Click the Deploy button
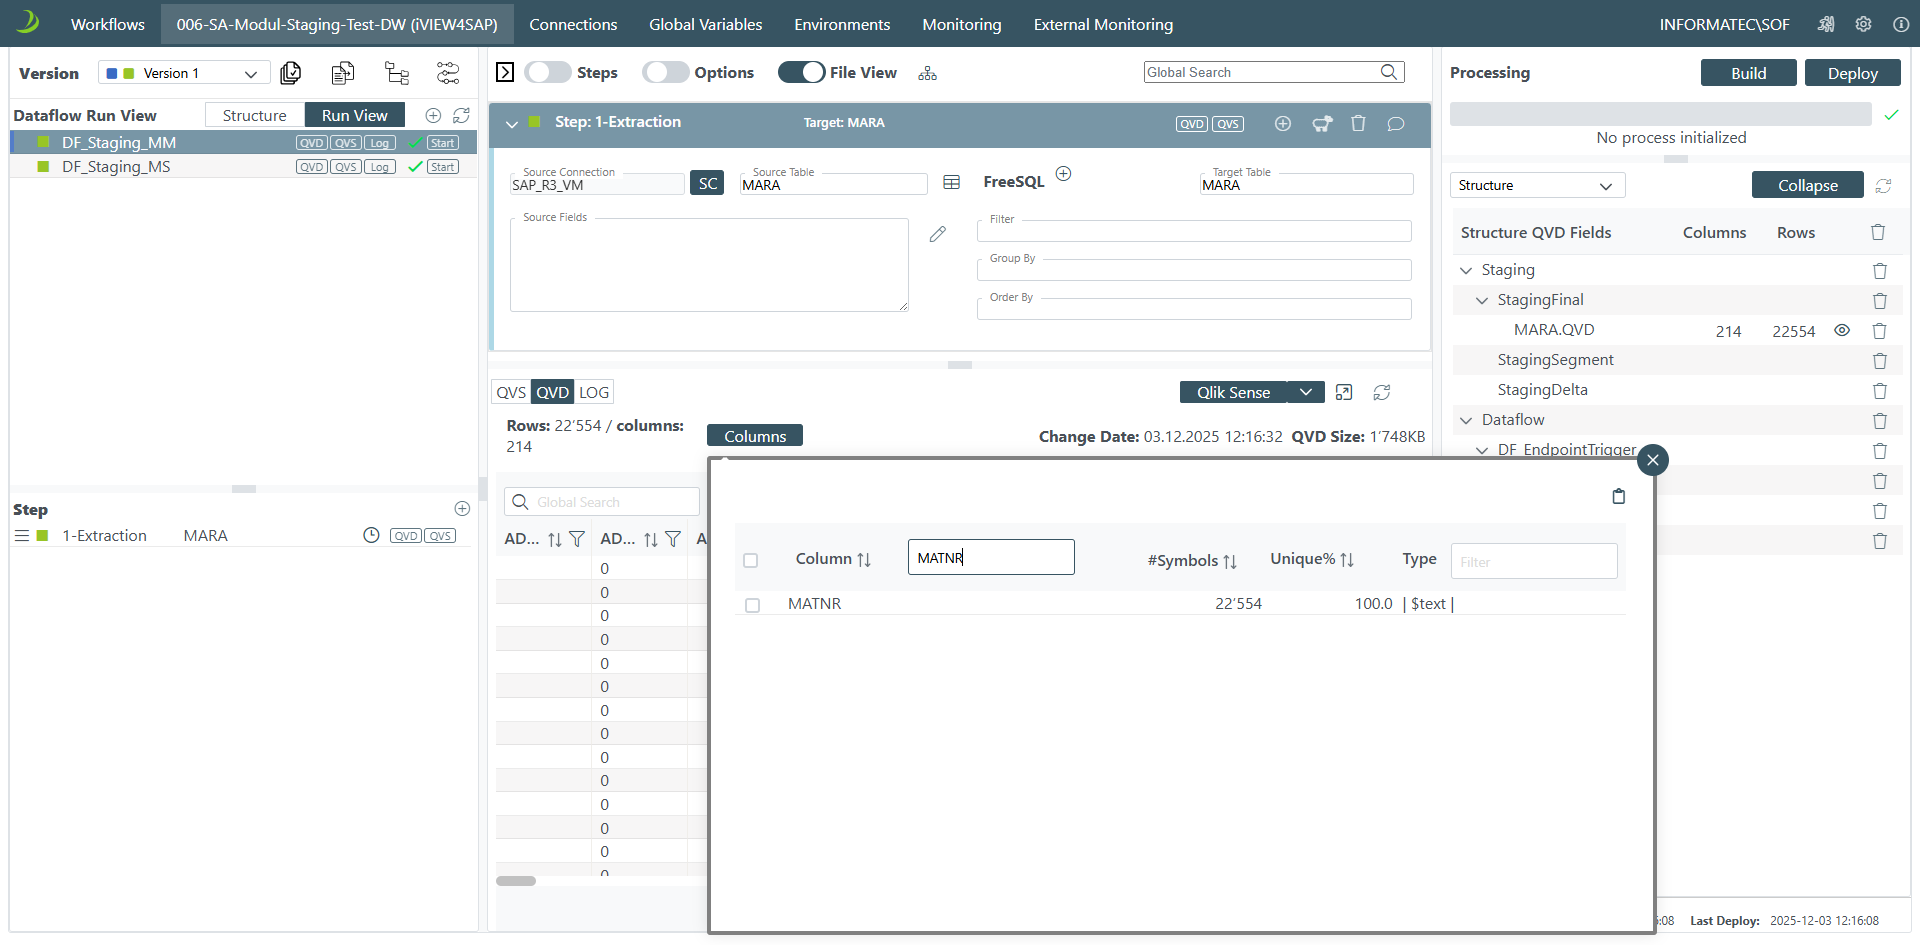 click(1852, 73)
